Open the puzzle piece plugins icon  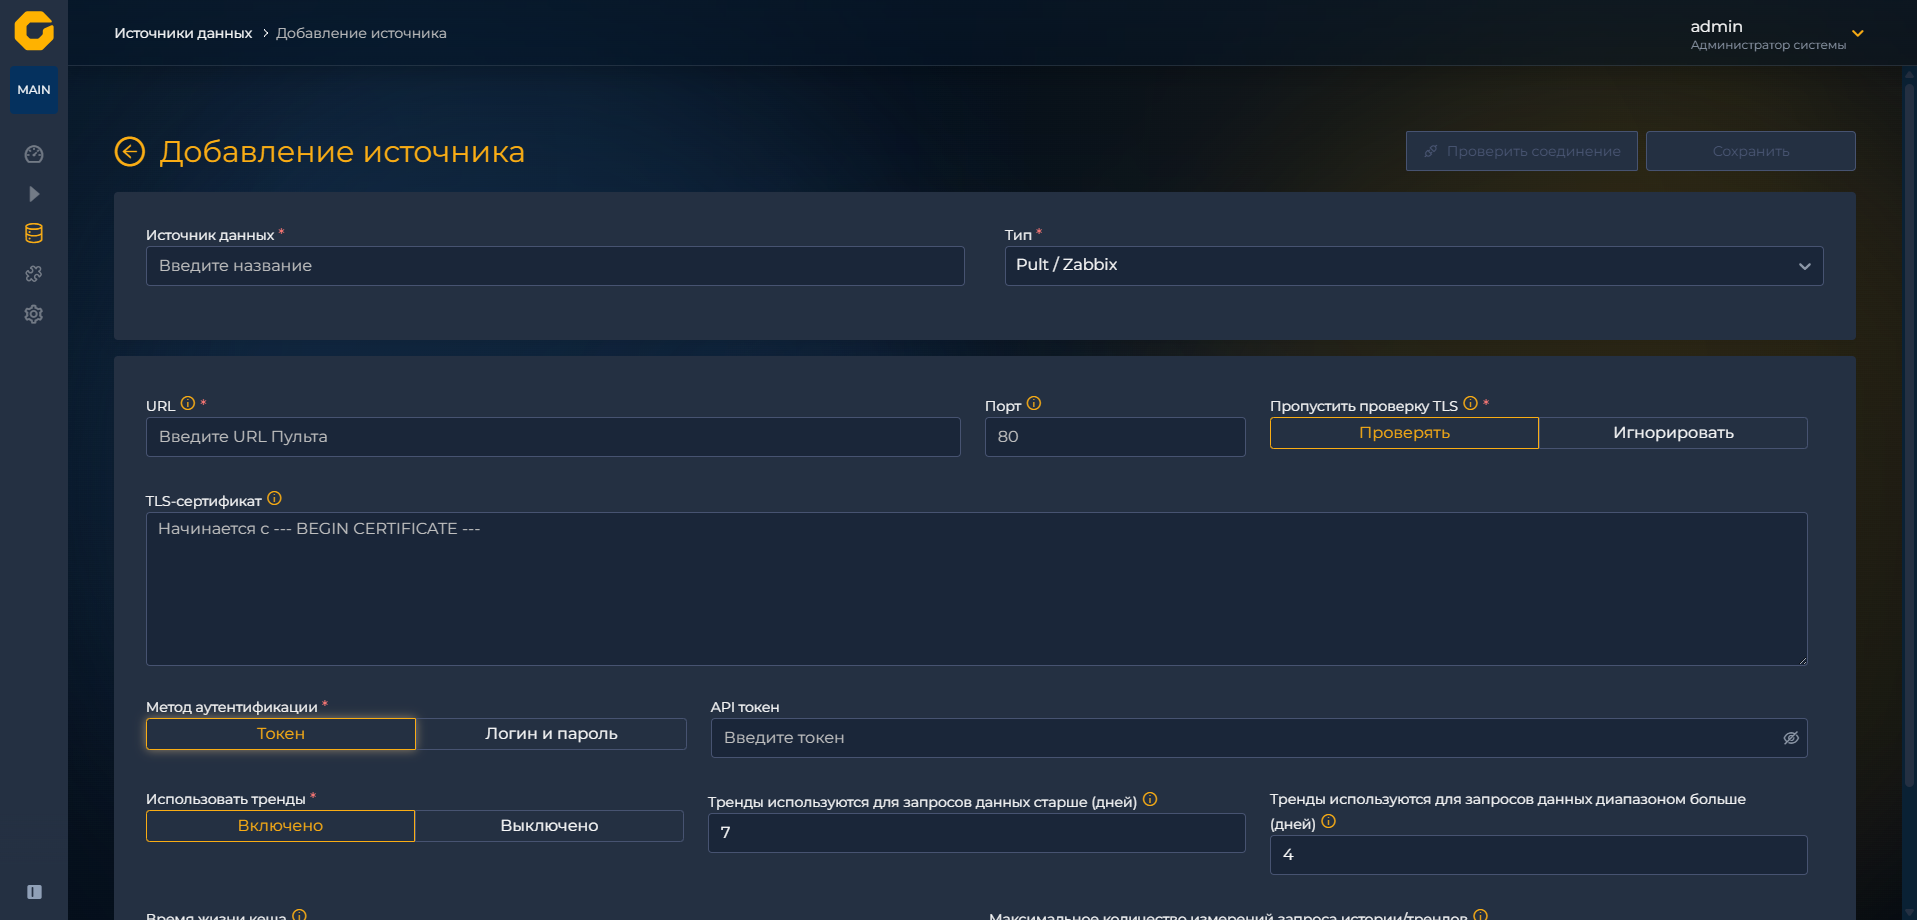click(34, 274)
